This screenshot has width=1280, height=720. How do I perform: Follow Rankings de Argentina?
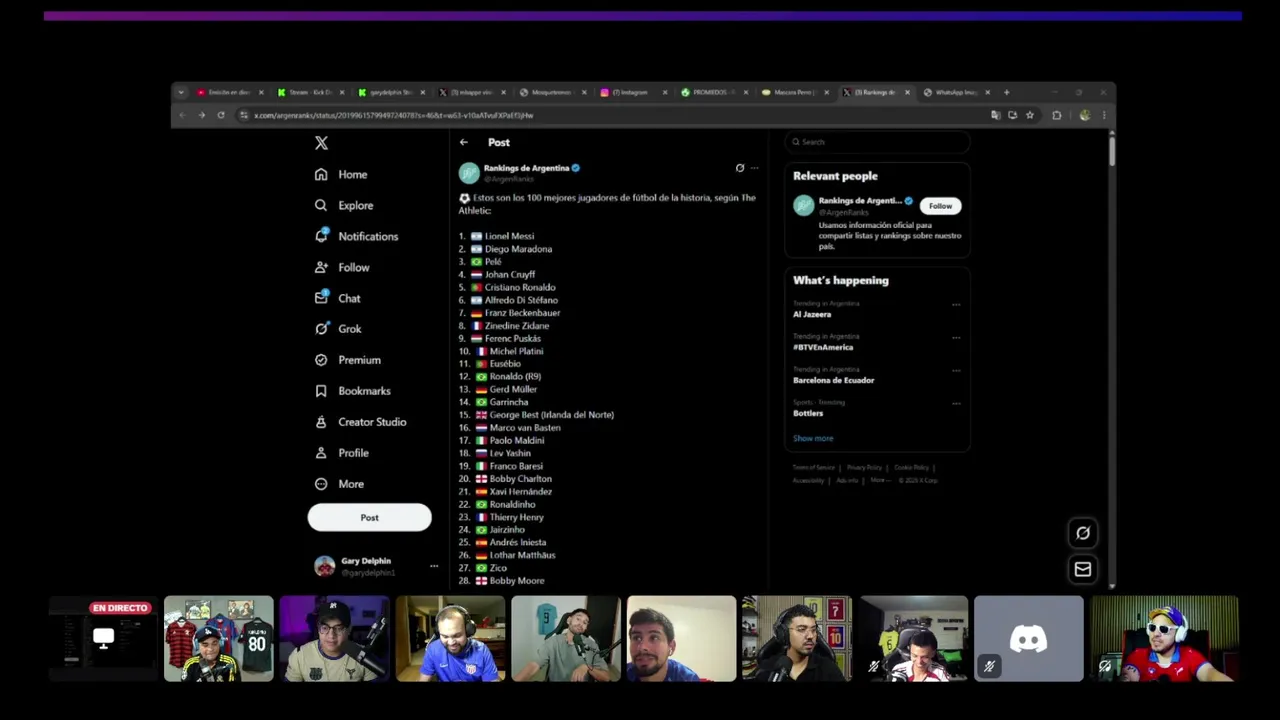click(940, 206)
